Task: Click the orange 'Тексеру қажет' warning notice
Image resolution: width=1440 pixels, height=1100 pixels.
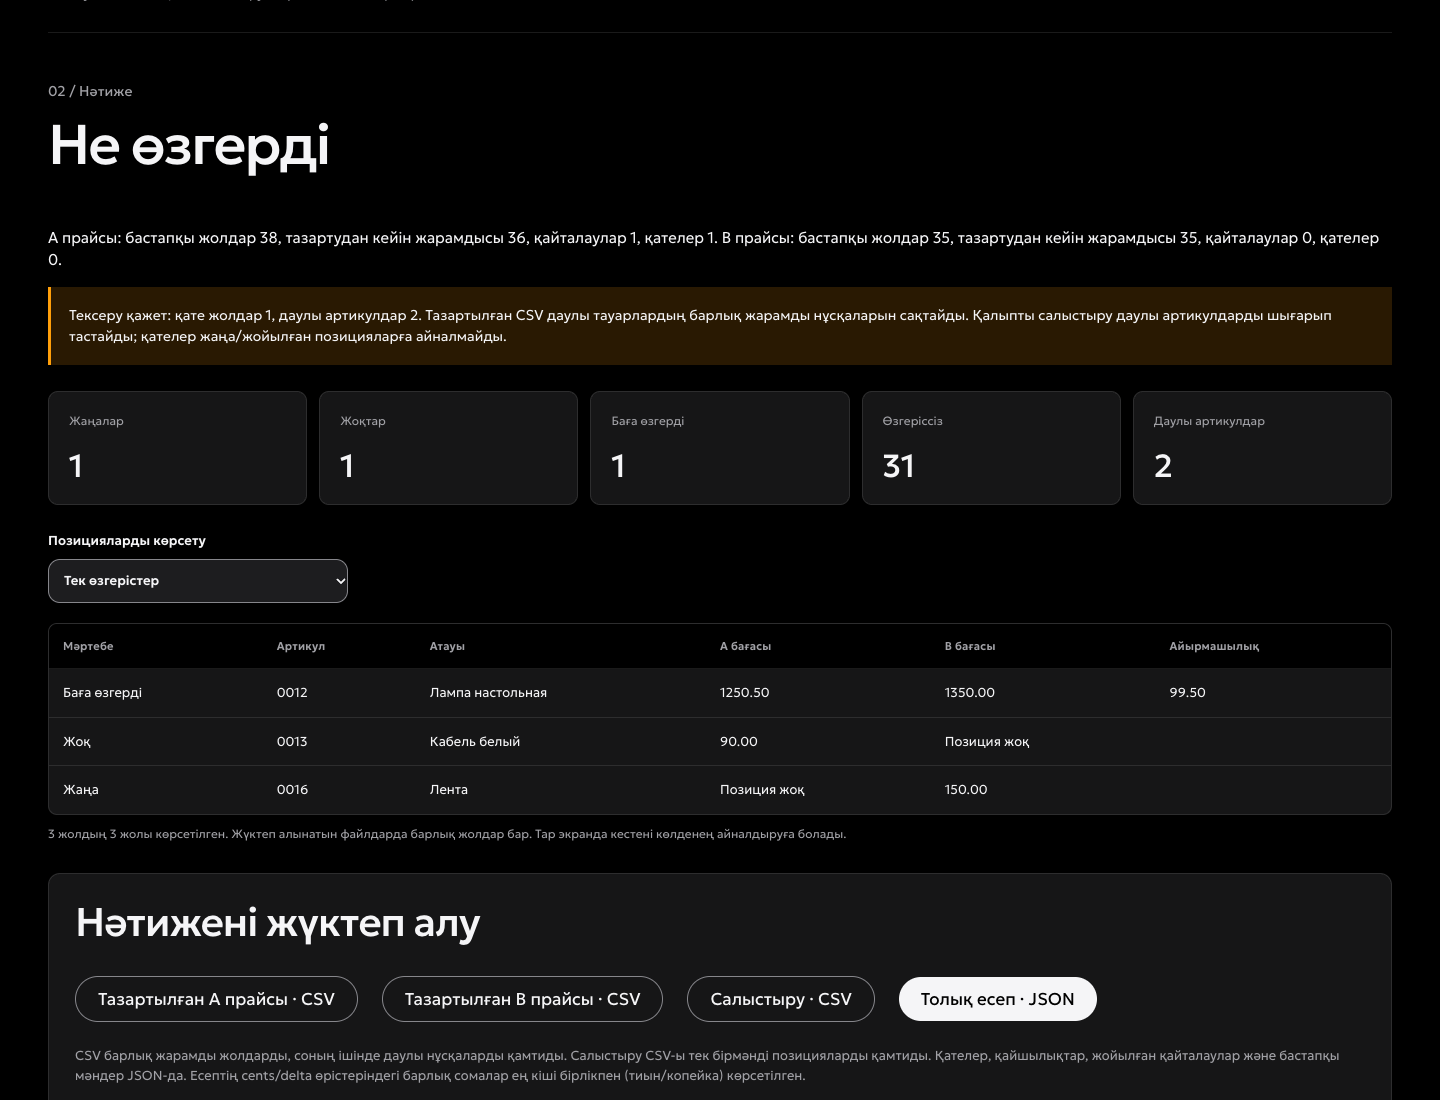Action: pyautogui.click(x=720, y=326)
